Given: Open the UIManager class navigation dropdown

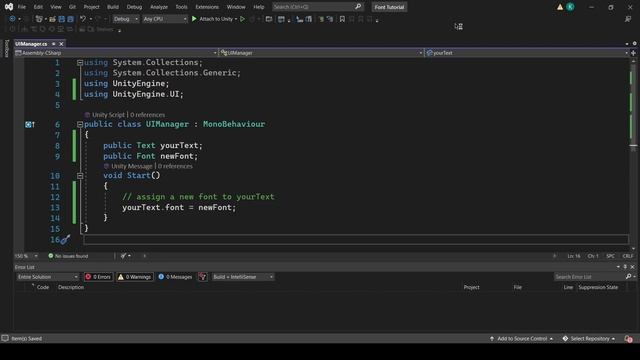Looking at the screenshot, I should tap(321, 53).
